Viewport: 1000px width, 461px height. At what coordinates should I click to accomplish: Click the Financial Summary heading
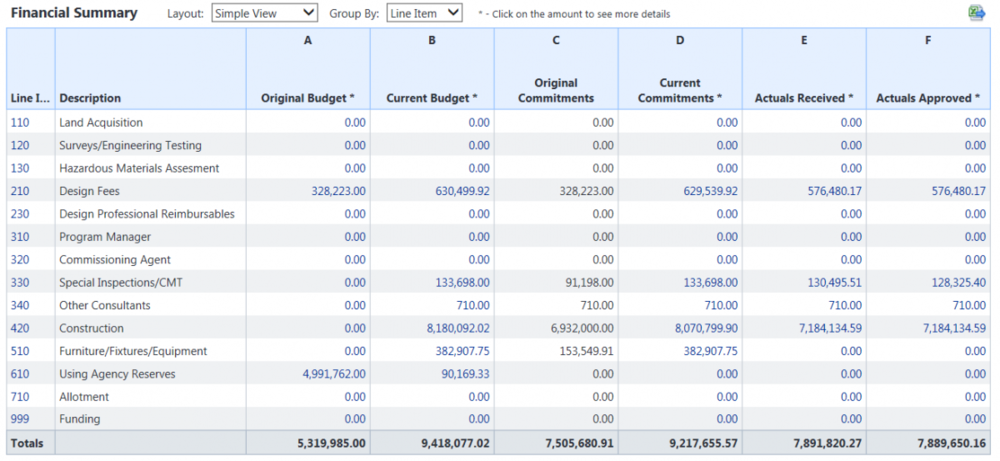[x=74, y=13]
